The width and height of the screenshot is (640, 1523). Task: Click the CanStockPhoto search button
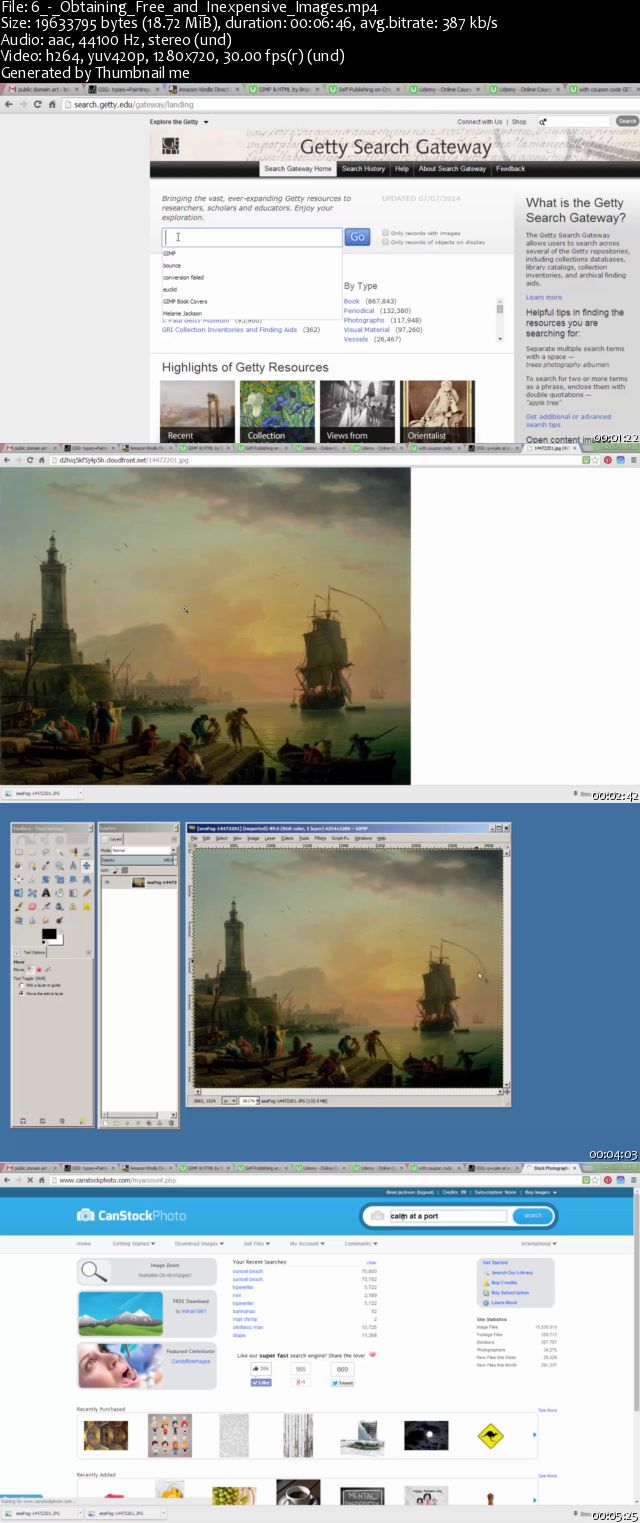pyautogui.click(x=532, y=1216)
